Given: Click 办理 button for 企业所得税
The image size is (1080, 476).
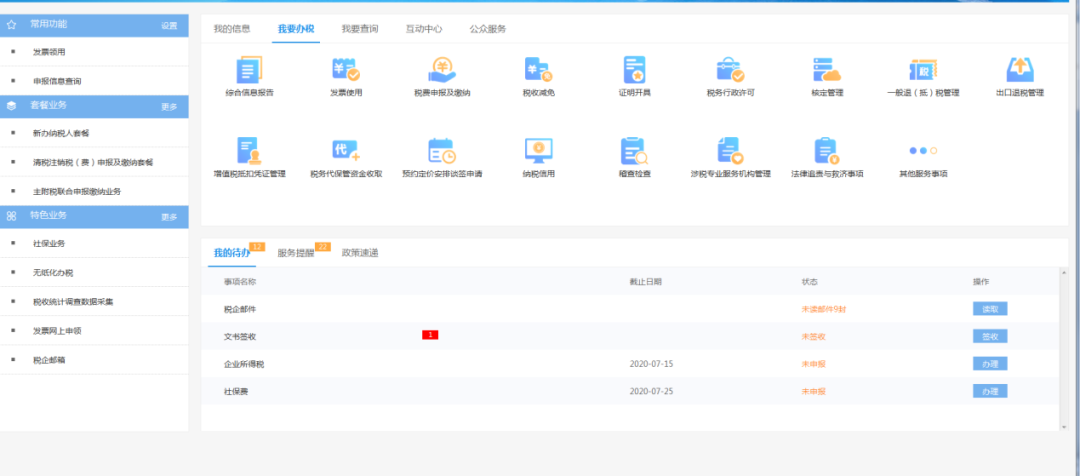Looking at the screenshot, I should point(990,364).
